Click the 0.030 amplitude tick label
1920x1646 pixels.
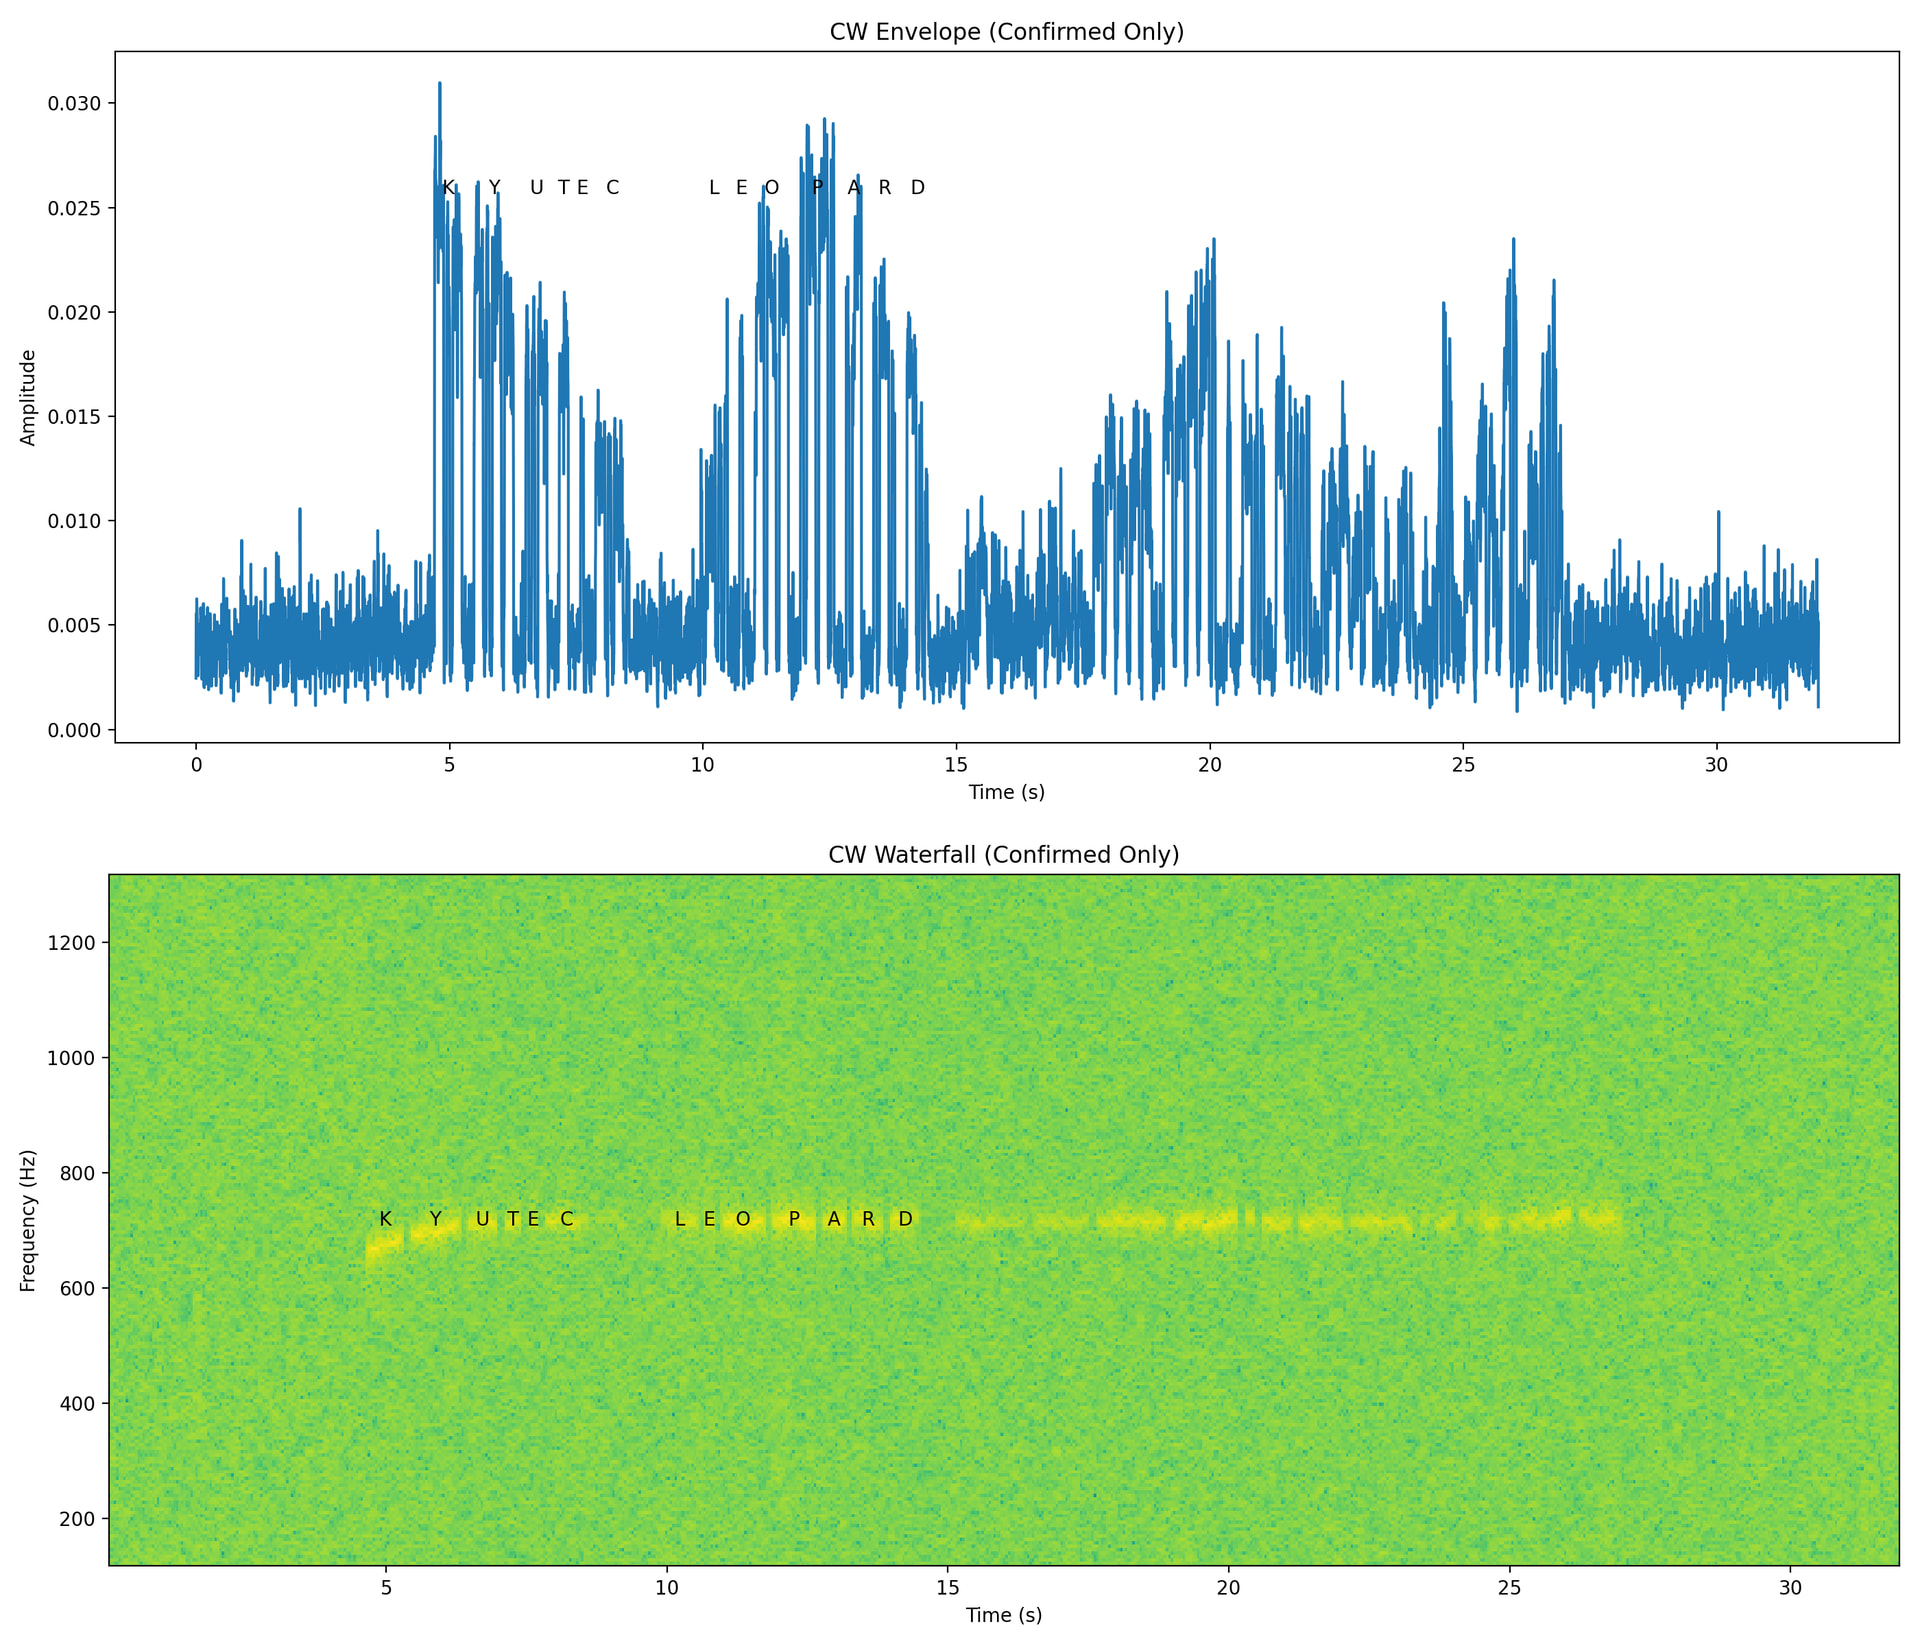pyautogui.click(x=74, y=103)
